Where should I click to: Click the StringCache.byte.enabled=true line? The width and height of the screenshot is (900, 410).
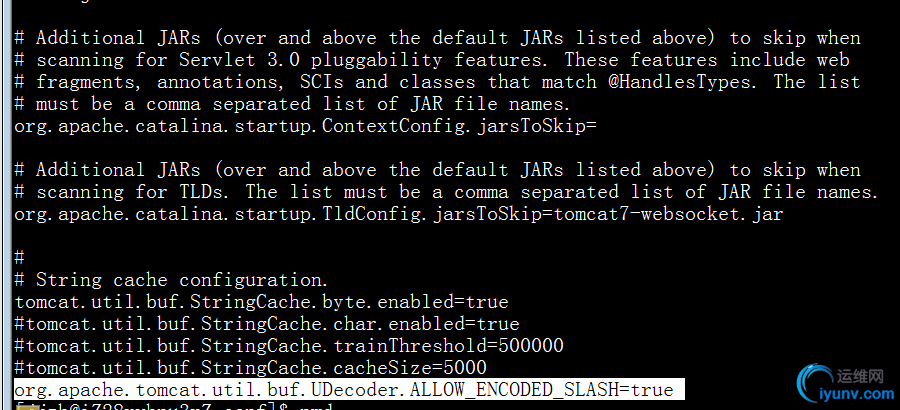(261, 302)
